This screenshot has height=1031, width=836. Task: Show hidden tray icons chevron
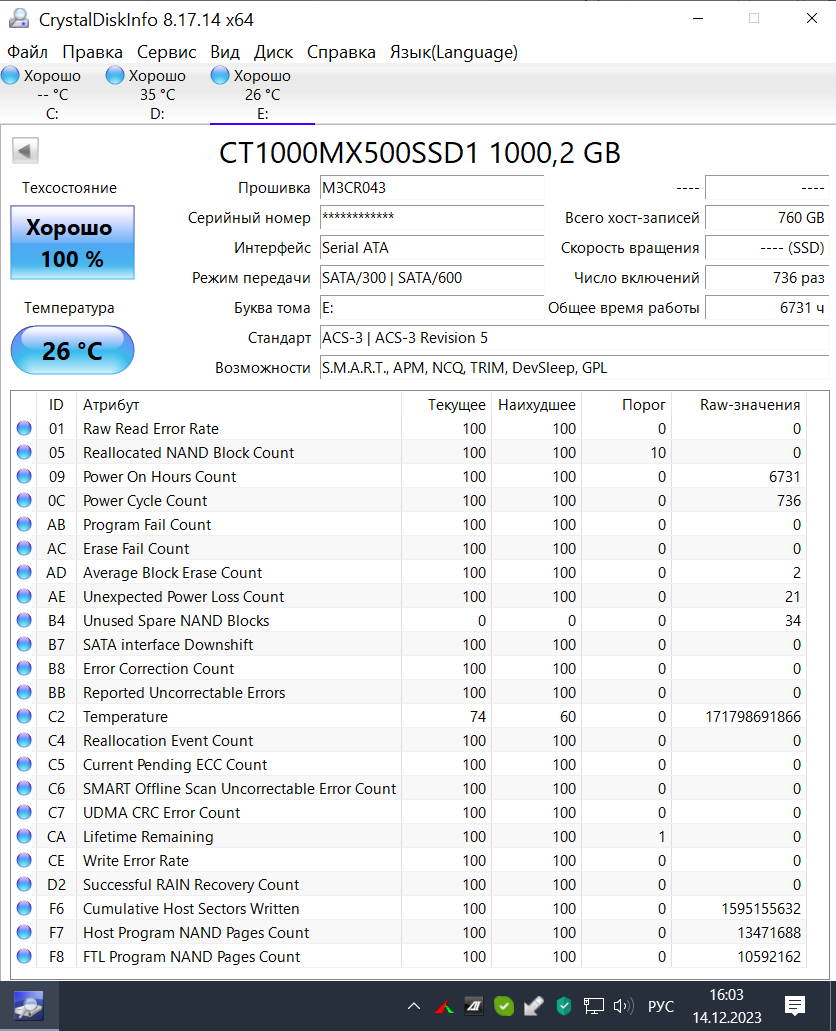pos(414,1006)
